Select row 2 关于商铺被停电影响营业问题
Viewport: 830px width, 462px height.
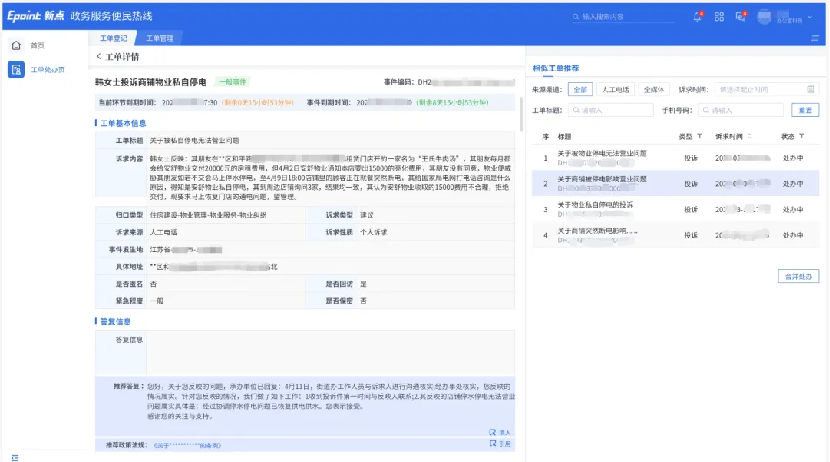[x=675, y=184]
